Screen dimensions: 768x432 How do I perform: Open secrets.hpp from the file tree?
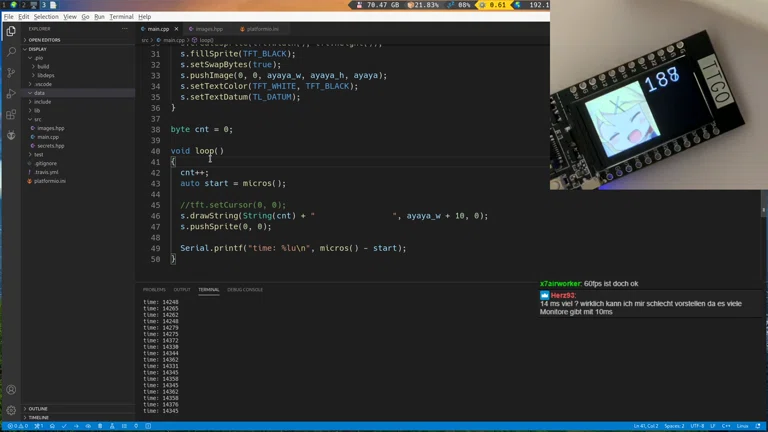(x=50, y=146)
